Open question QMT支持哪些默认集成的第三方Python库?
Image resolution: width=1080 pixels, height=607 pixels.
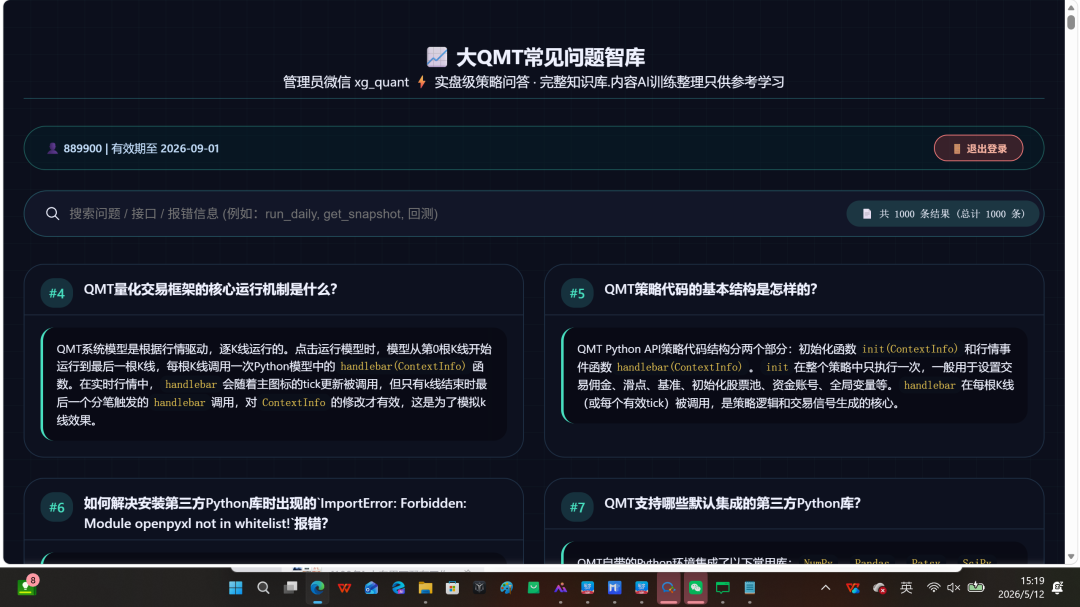(732, 504)
